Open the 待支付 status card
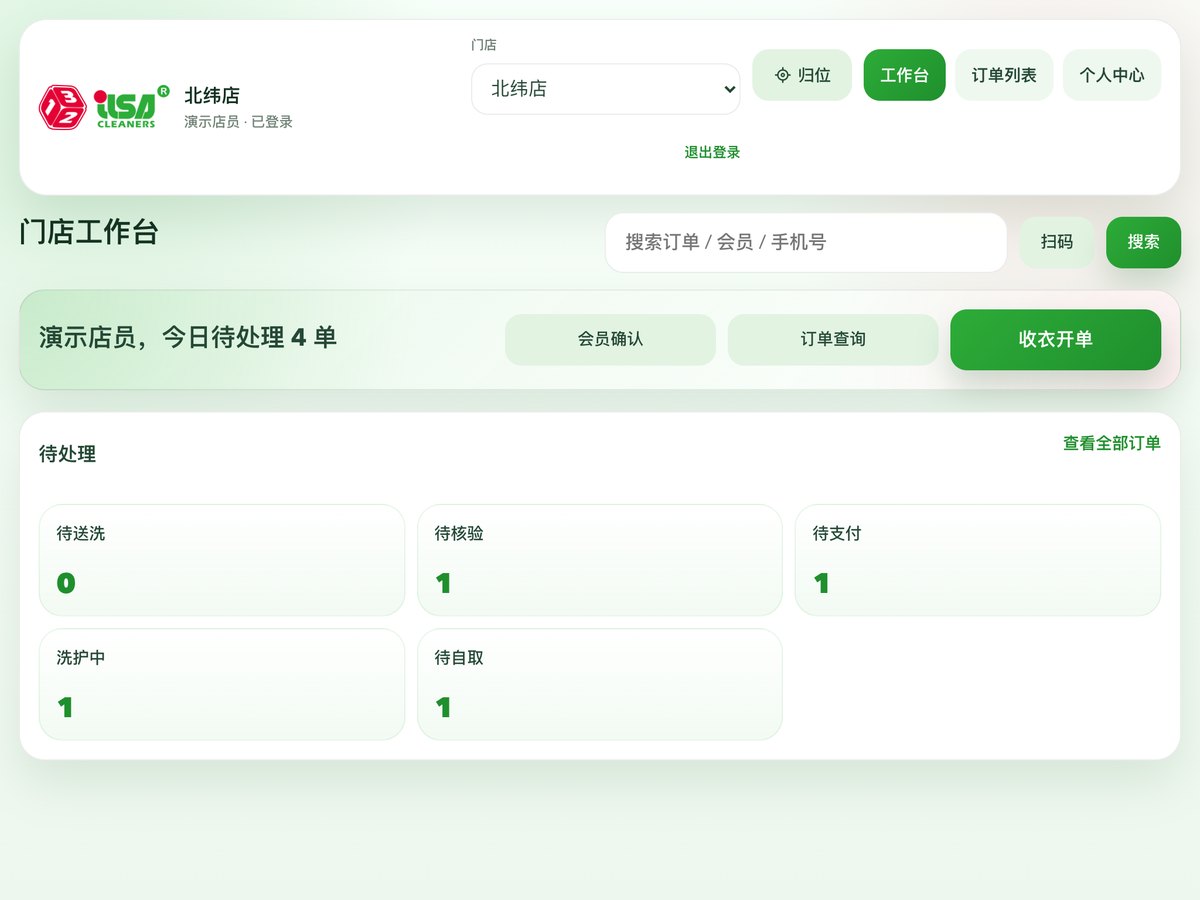 click(x=978, y=560)
